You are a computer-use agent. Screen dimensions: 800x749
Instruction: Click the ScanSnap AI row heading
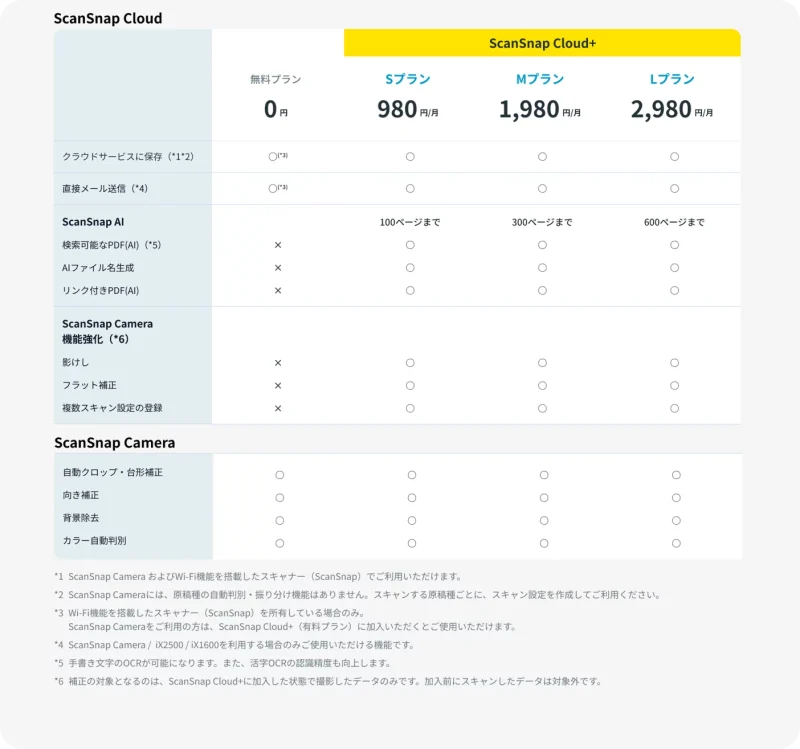click(x=93, y=222)
